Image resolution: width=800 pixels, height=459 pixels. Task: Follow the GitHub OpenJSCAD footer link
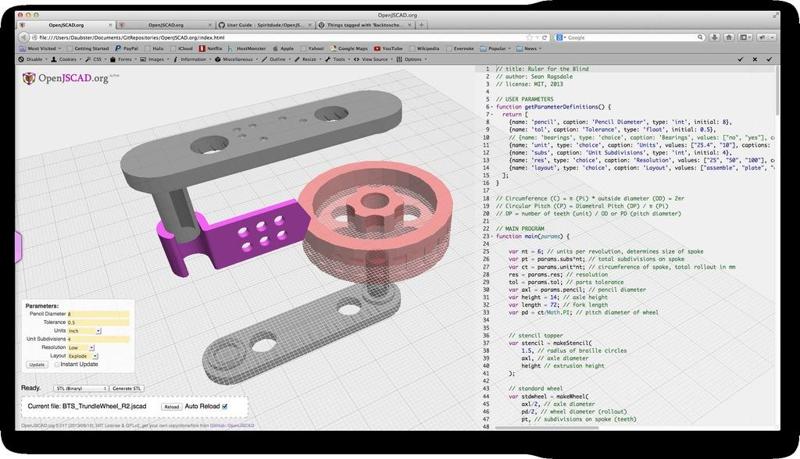coord(232,425)
